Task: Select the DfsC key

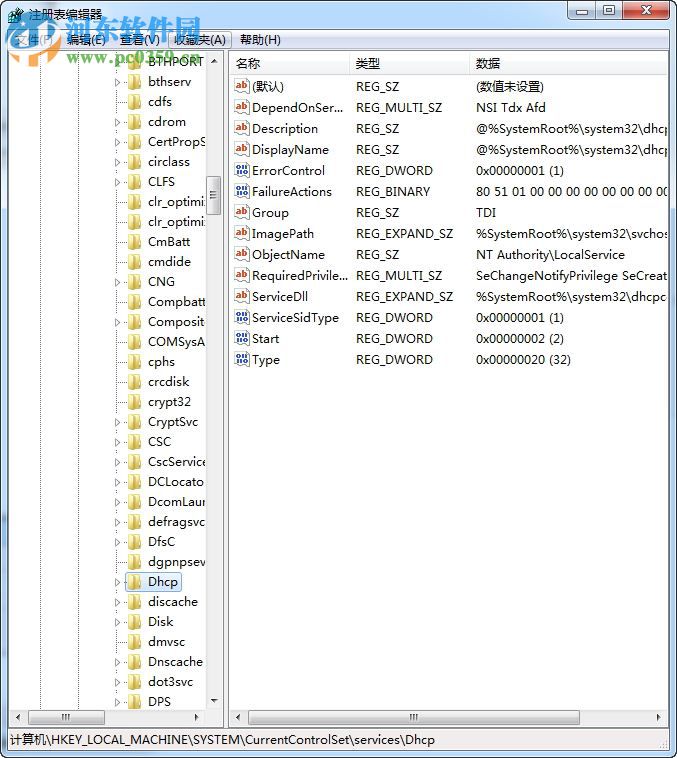Action: coord(161,541)
